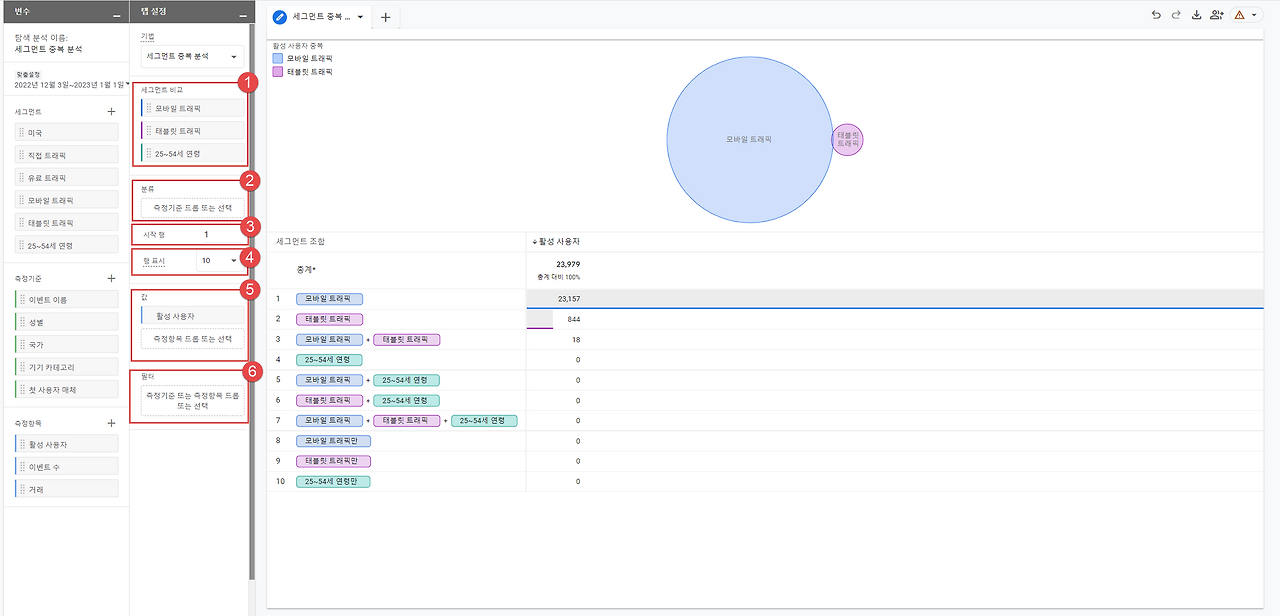Click the 테블릿 트래픽 legend color swatch

click(277, 72)
